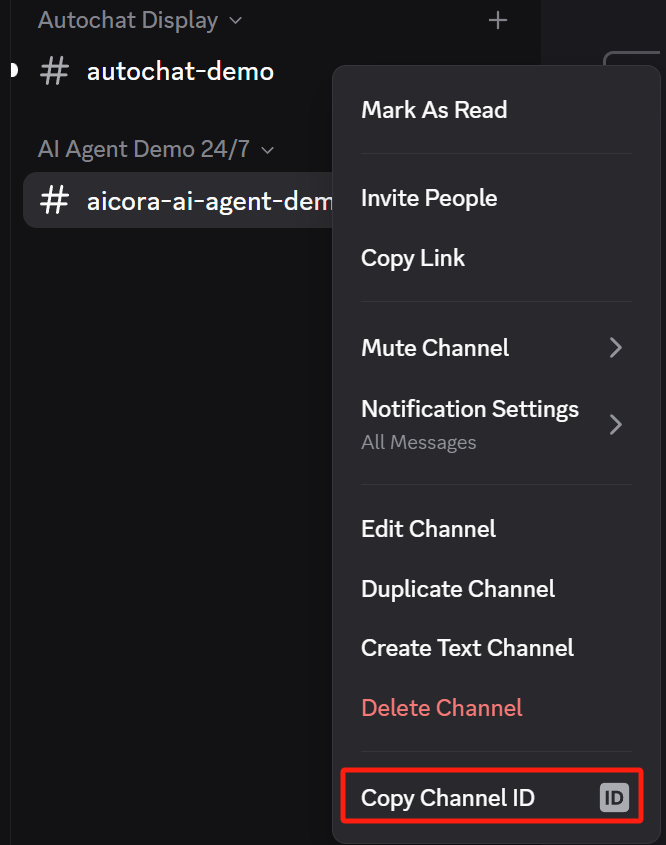Select Copy Channel ID
The width and height of the screenshot is (666, 845).
click(x=448, y=798)
